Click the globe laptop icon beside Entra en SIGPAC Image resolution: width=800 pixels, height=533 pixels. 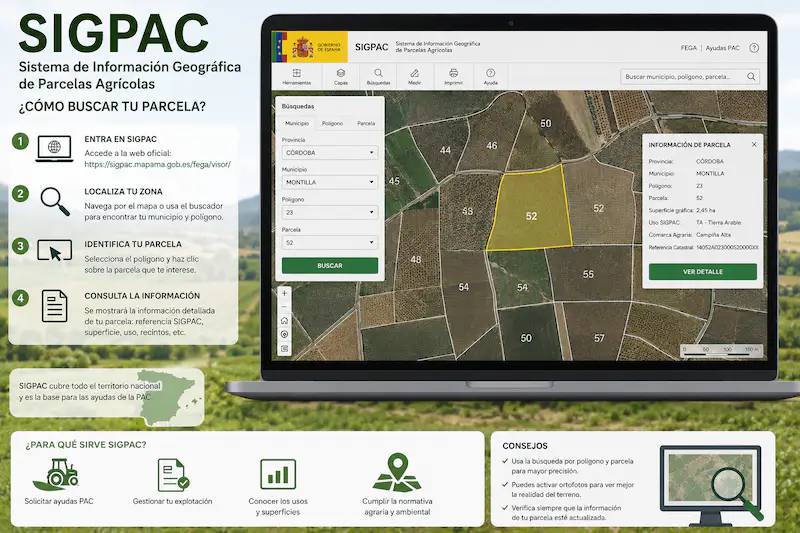tap(54, 149)
